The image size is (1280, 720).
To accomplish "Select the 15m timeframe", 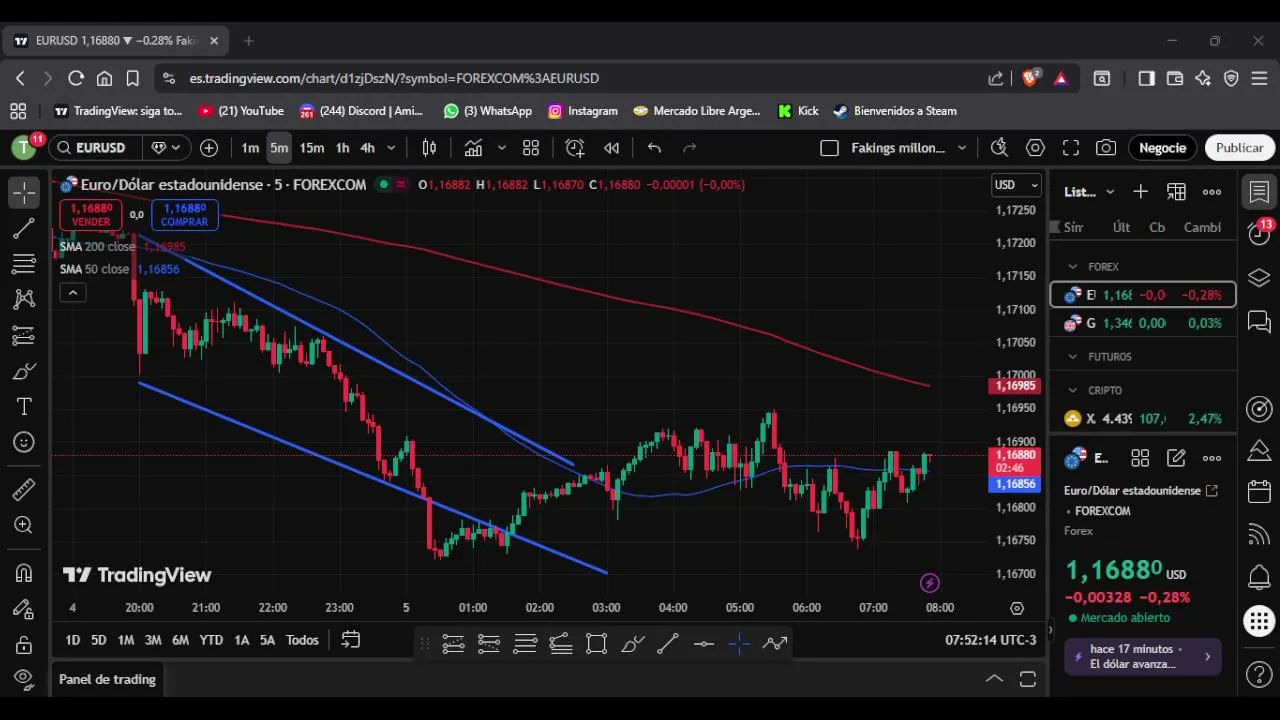I will pyautogui.click(x=312, y=148).
